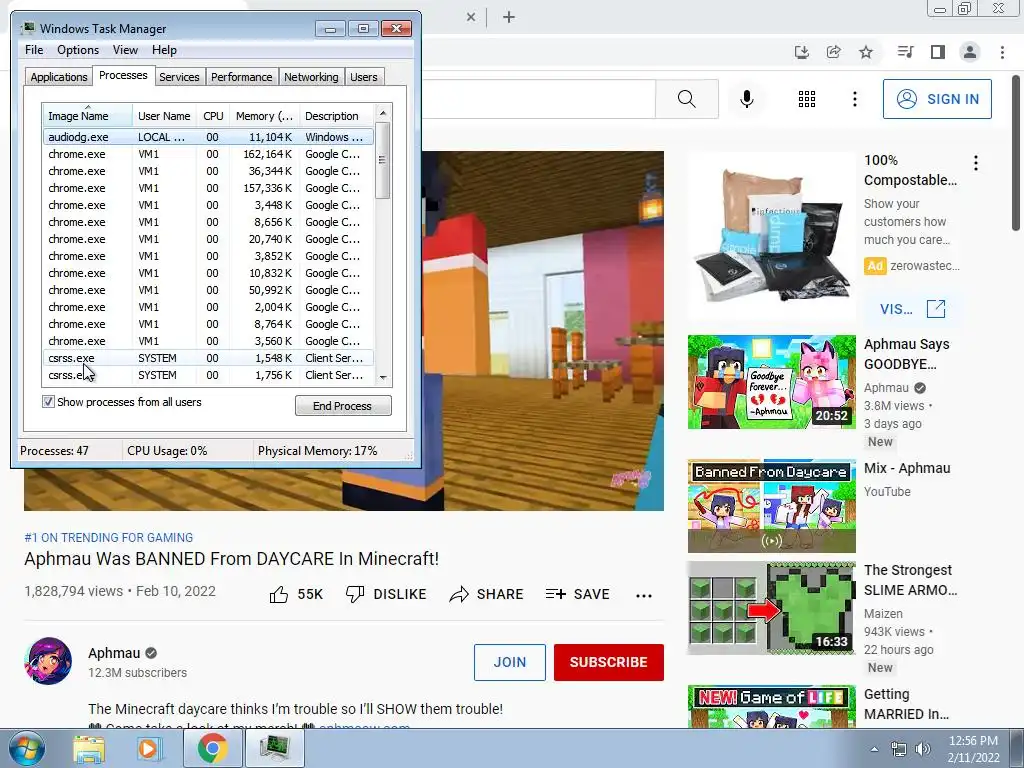Toggle Show processes from all users checkbox
This screenshot has height=768, width=1024.
point(48,402)
